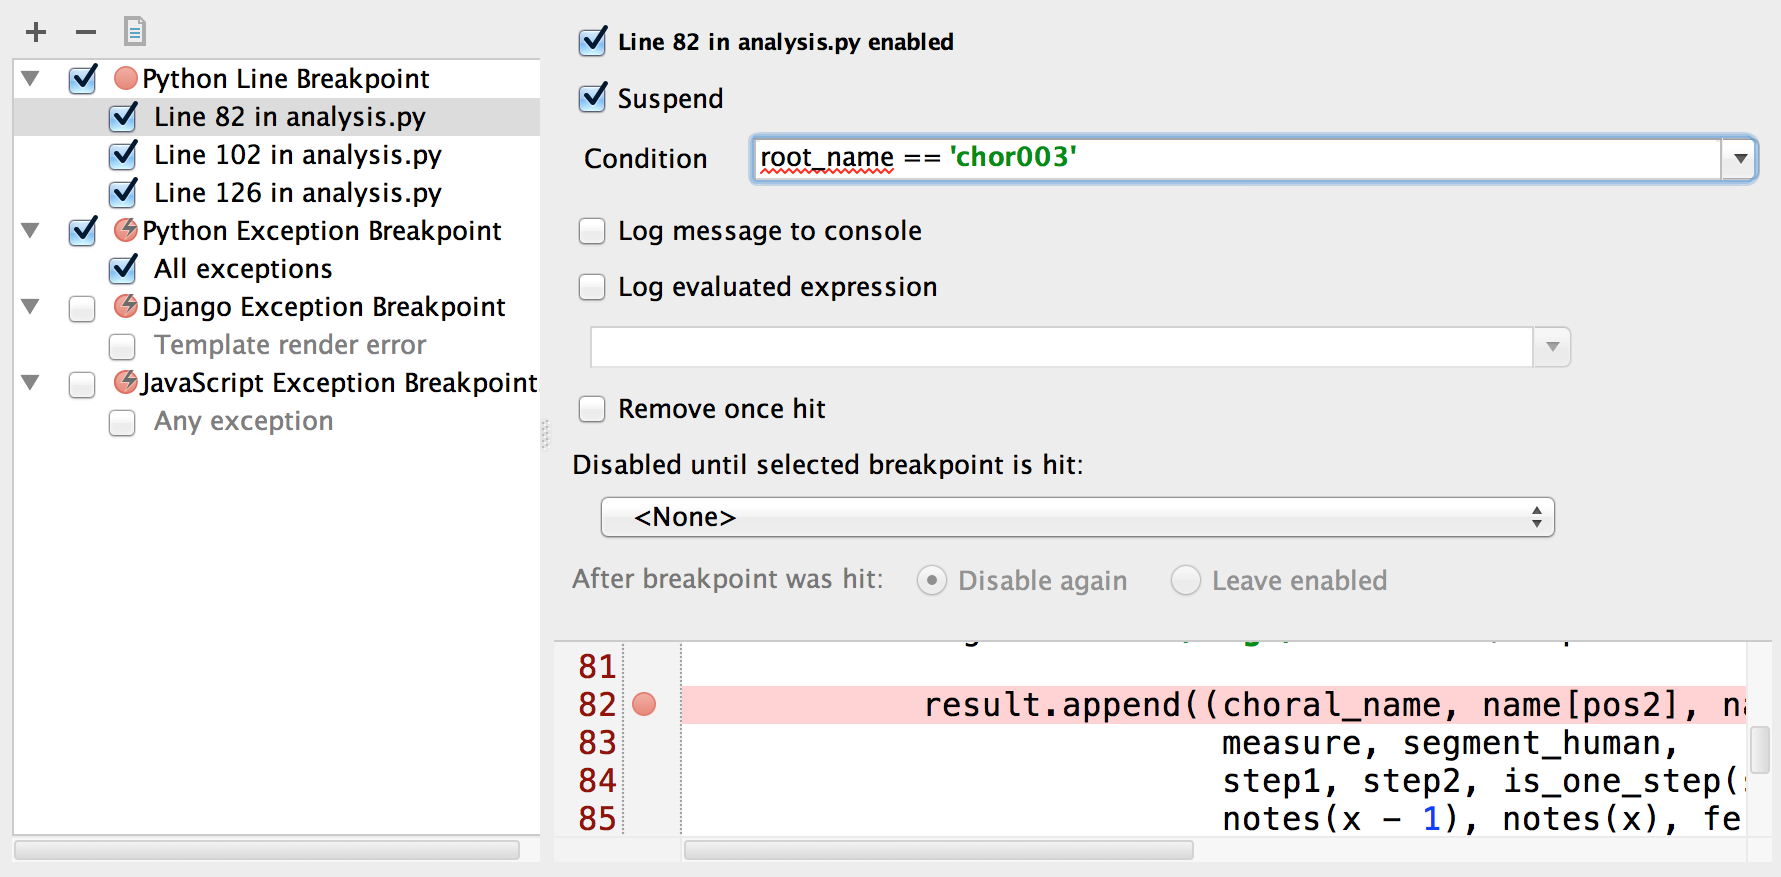
Task: Select the Leave enabled radio button
Action: (1185, 580)
